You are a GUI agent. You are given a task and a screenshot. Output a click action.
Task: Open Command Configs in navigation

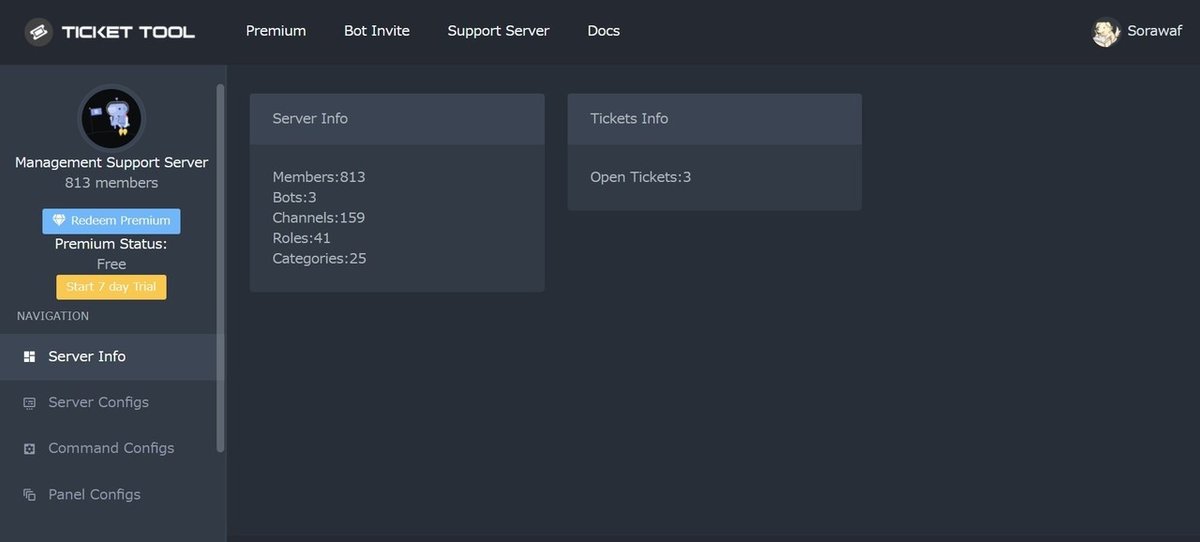[108, 449]
